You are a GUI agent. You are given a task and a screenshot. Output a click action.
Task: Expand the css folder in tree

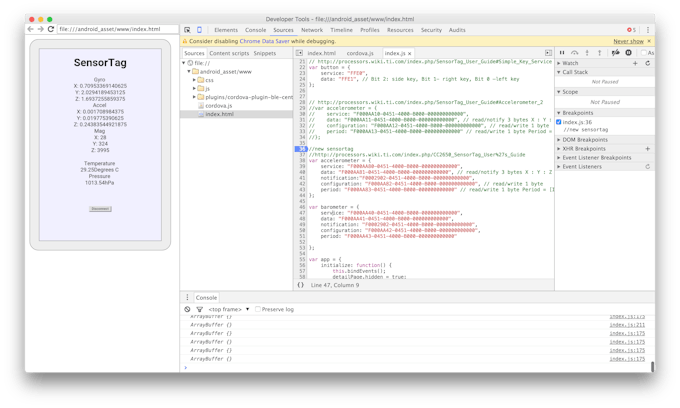194,80
